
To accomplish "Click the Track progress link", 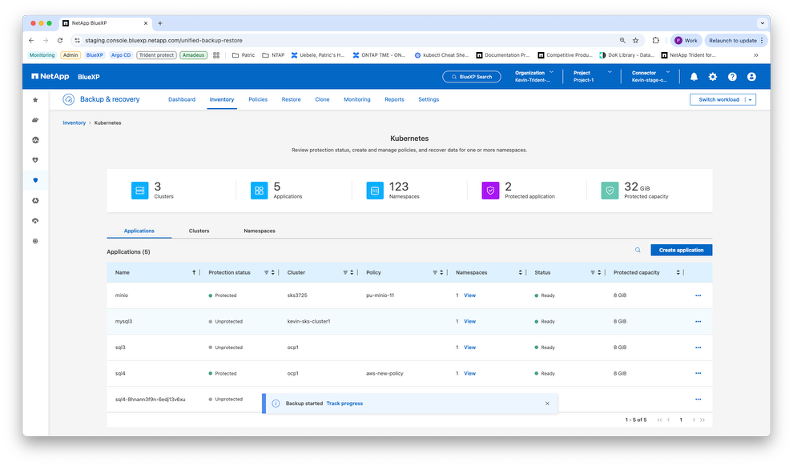I will point(344,403).
